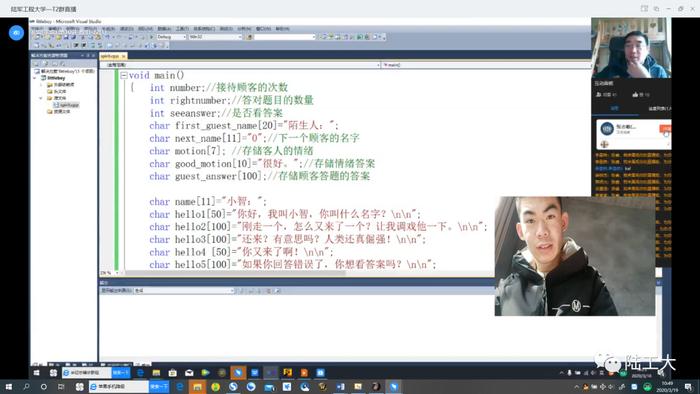Close the cpp editor tab
This screenshot has height=394, width=700.
click(x=124, y=56)
